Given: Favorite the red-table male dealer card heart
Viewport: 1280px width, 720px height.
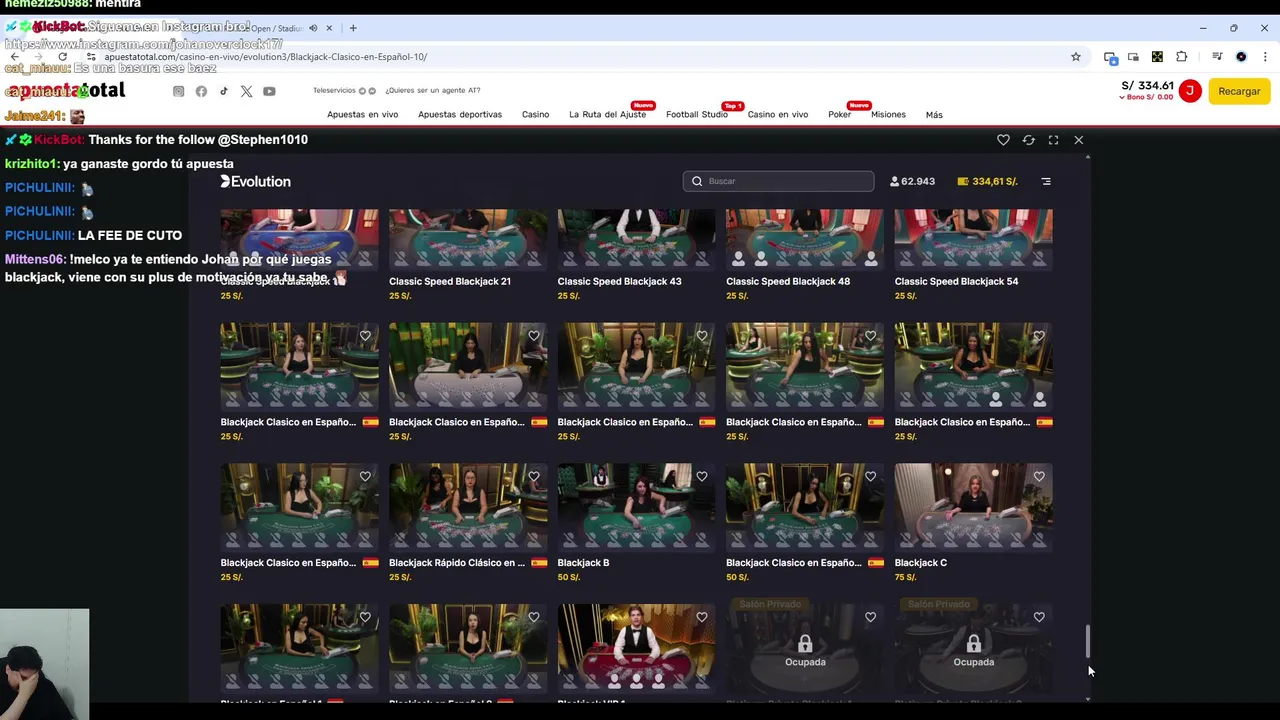Looking at the screenshot, I should click(x=702, y=618).
